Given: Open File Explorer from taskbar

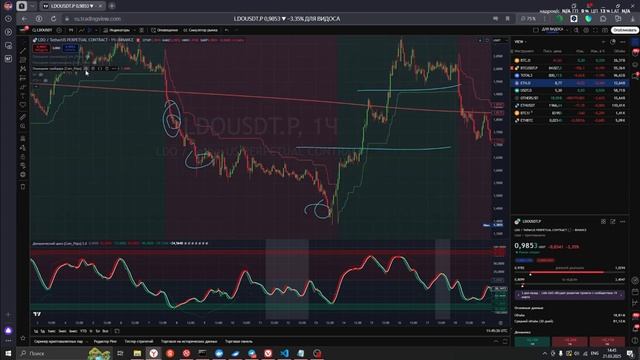Looking at the screenshot, I should coord(137,353).
